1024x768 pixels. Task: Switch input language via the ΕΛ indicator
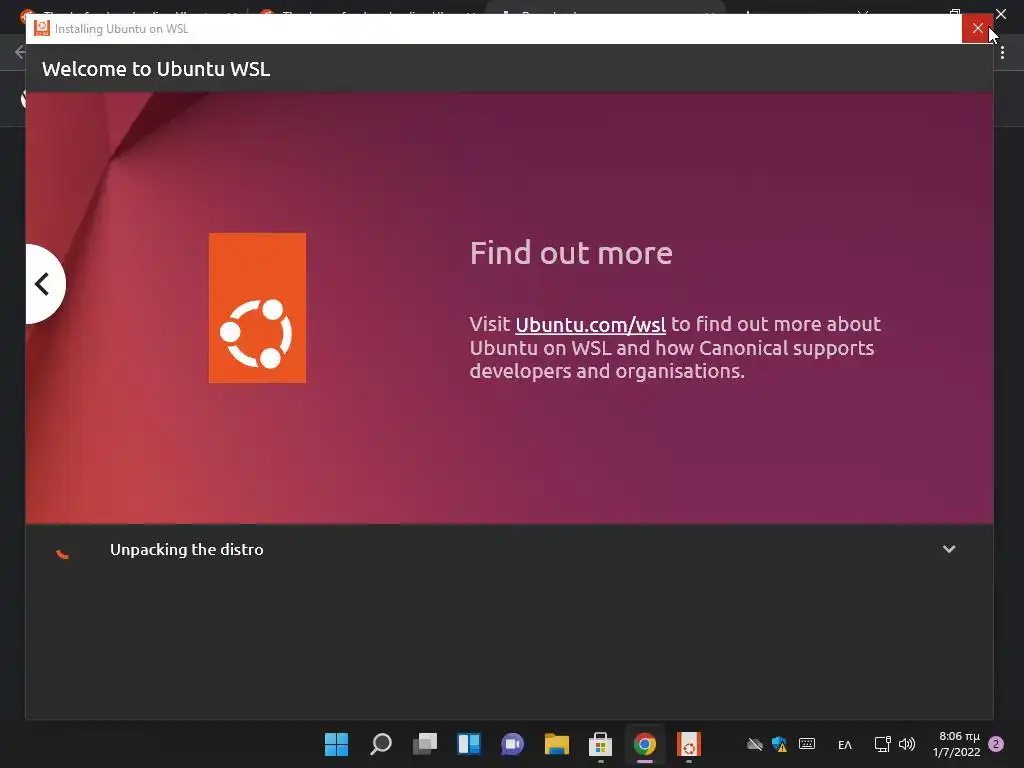[x=844, y=744]
